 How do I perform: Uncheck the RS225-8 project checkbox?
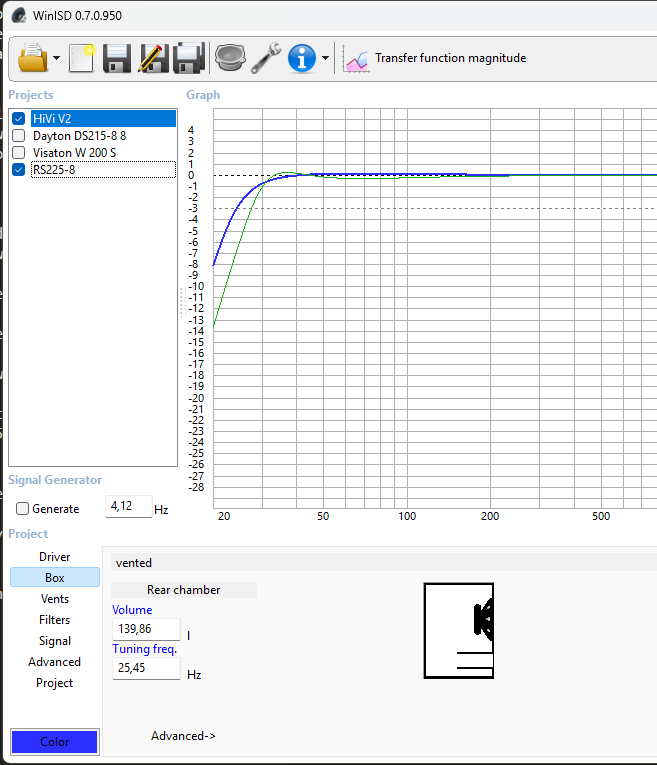pos(19,170)
